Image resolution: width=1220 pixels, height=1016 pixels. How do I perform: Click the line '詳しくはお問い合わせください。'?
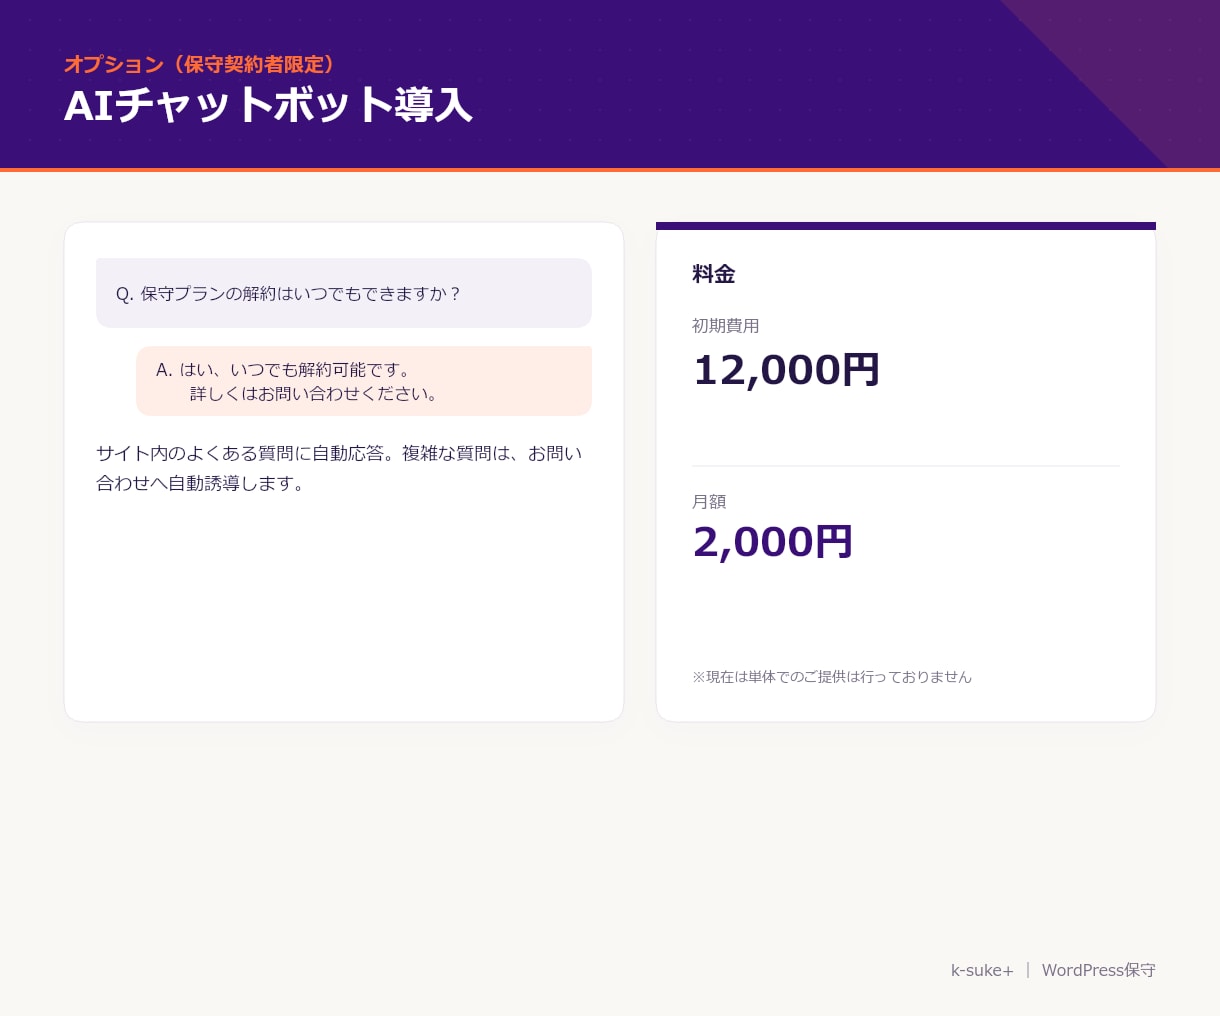[x=315, y=394]
